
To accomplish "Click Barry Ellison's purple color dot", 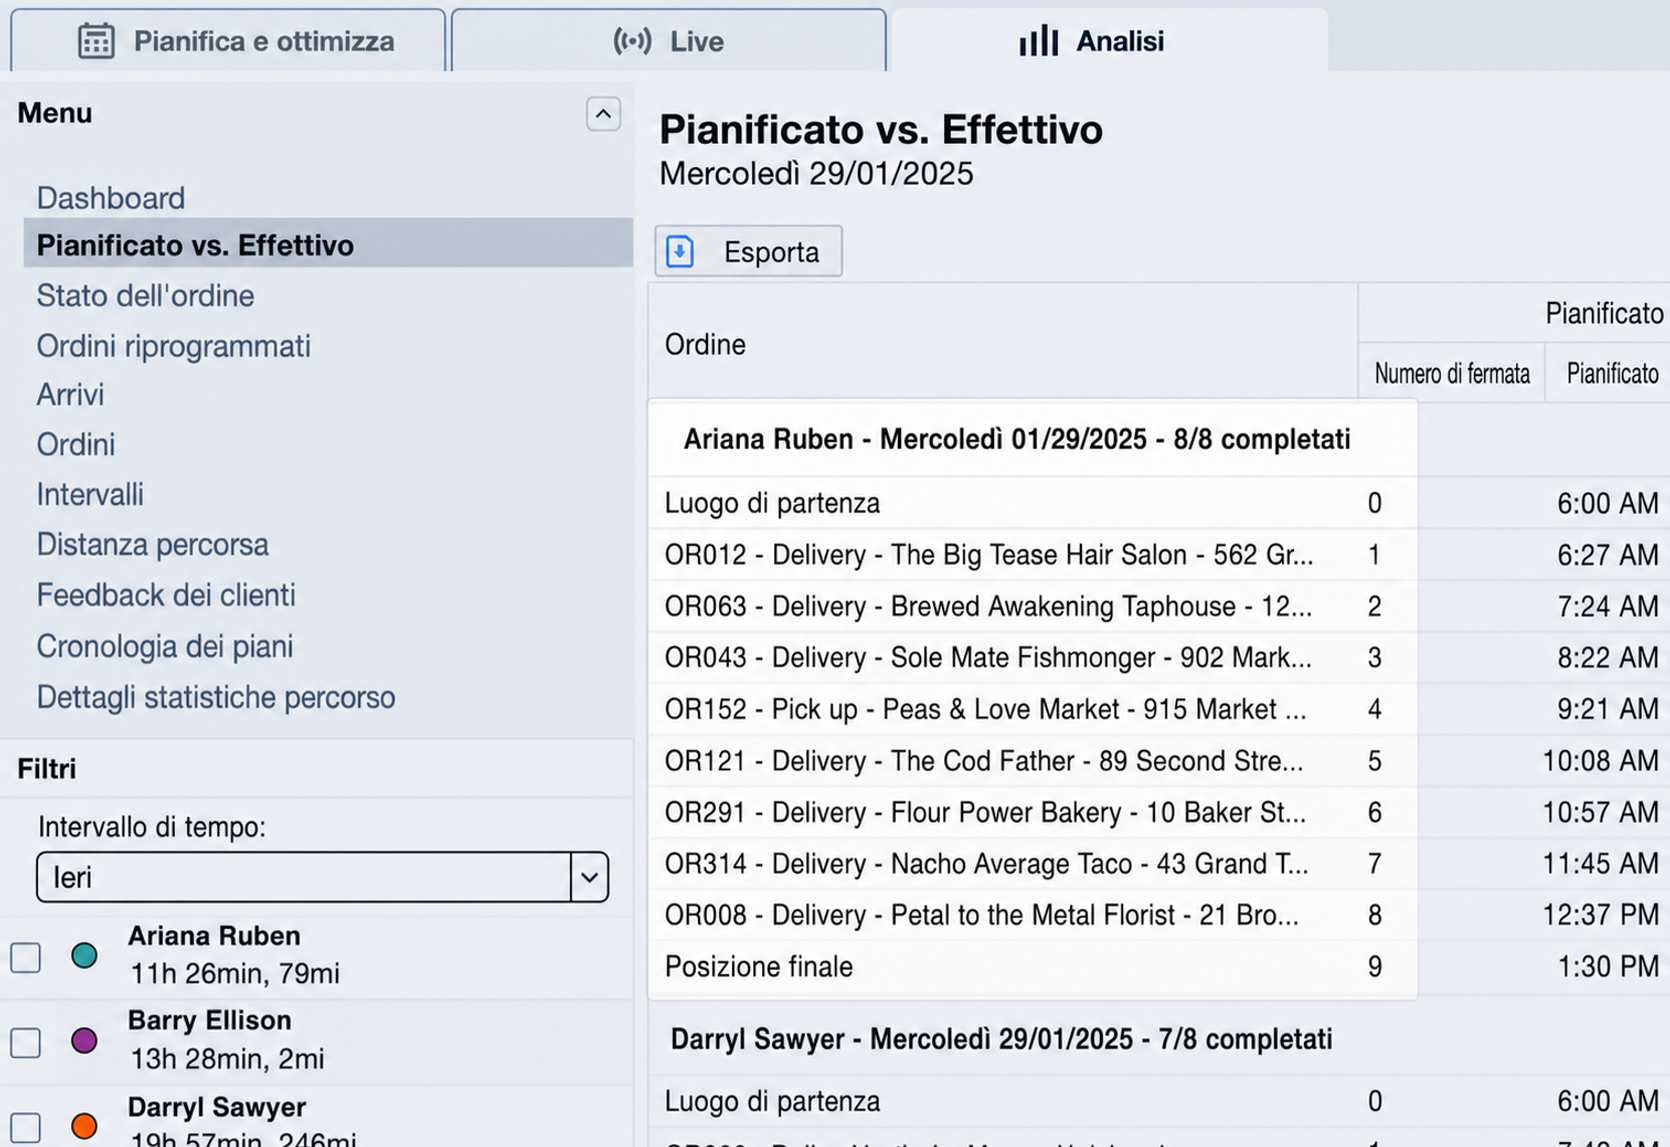I will coord(85,1041).
